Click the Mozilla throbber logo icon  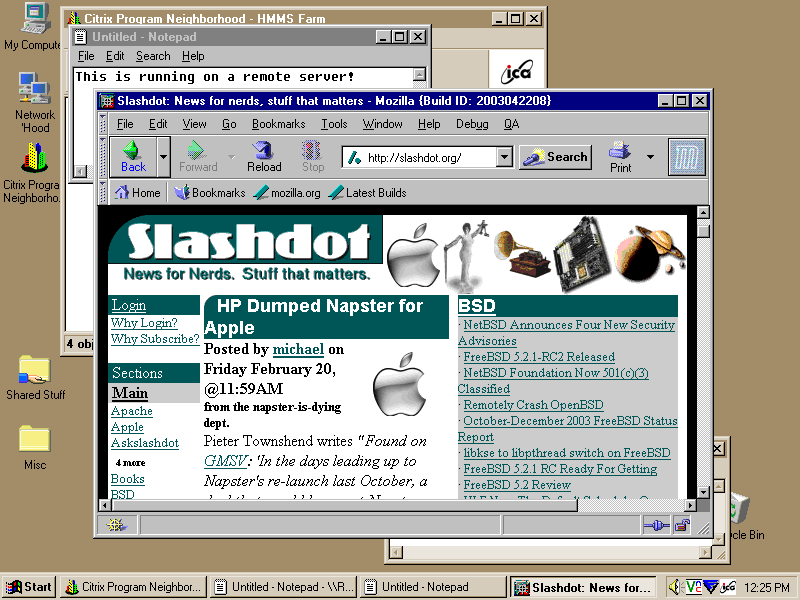[687, 157]
